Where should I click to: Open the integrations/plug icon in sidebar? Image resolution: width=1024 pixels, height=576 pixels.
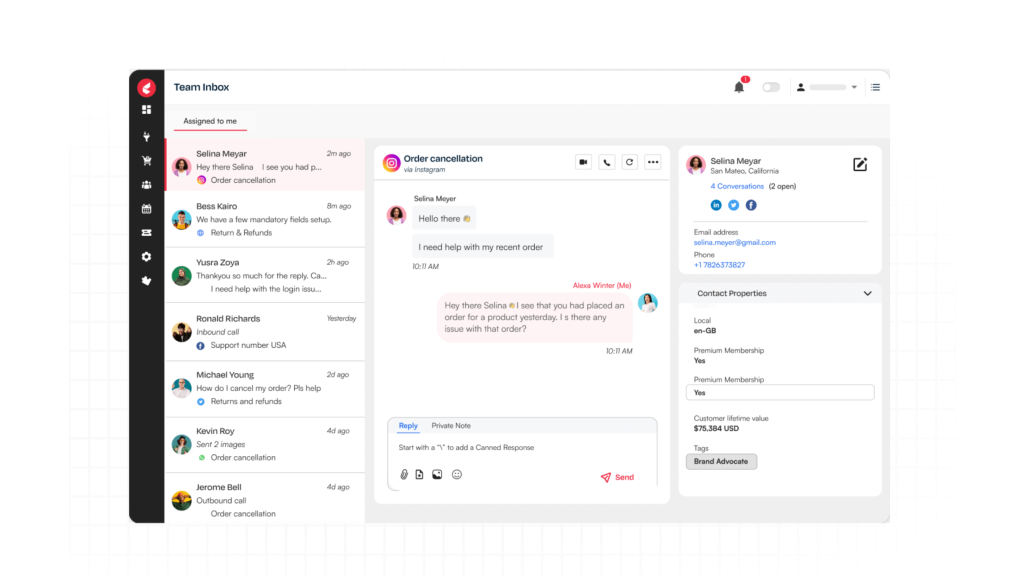tap(146, 136)
